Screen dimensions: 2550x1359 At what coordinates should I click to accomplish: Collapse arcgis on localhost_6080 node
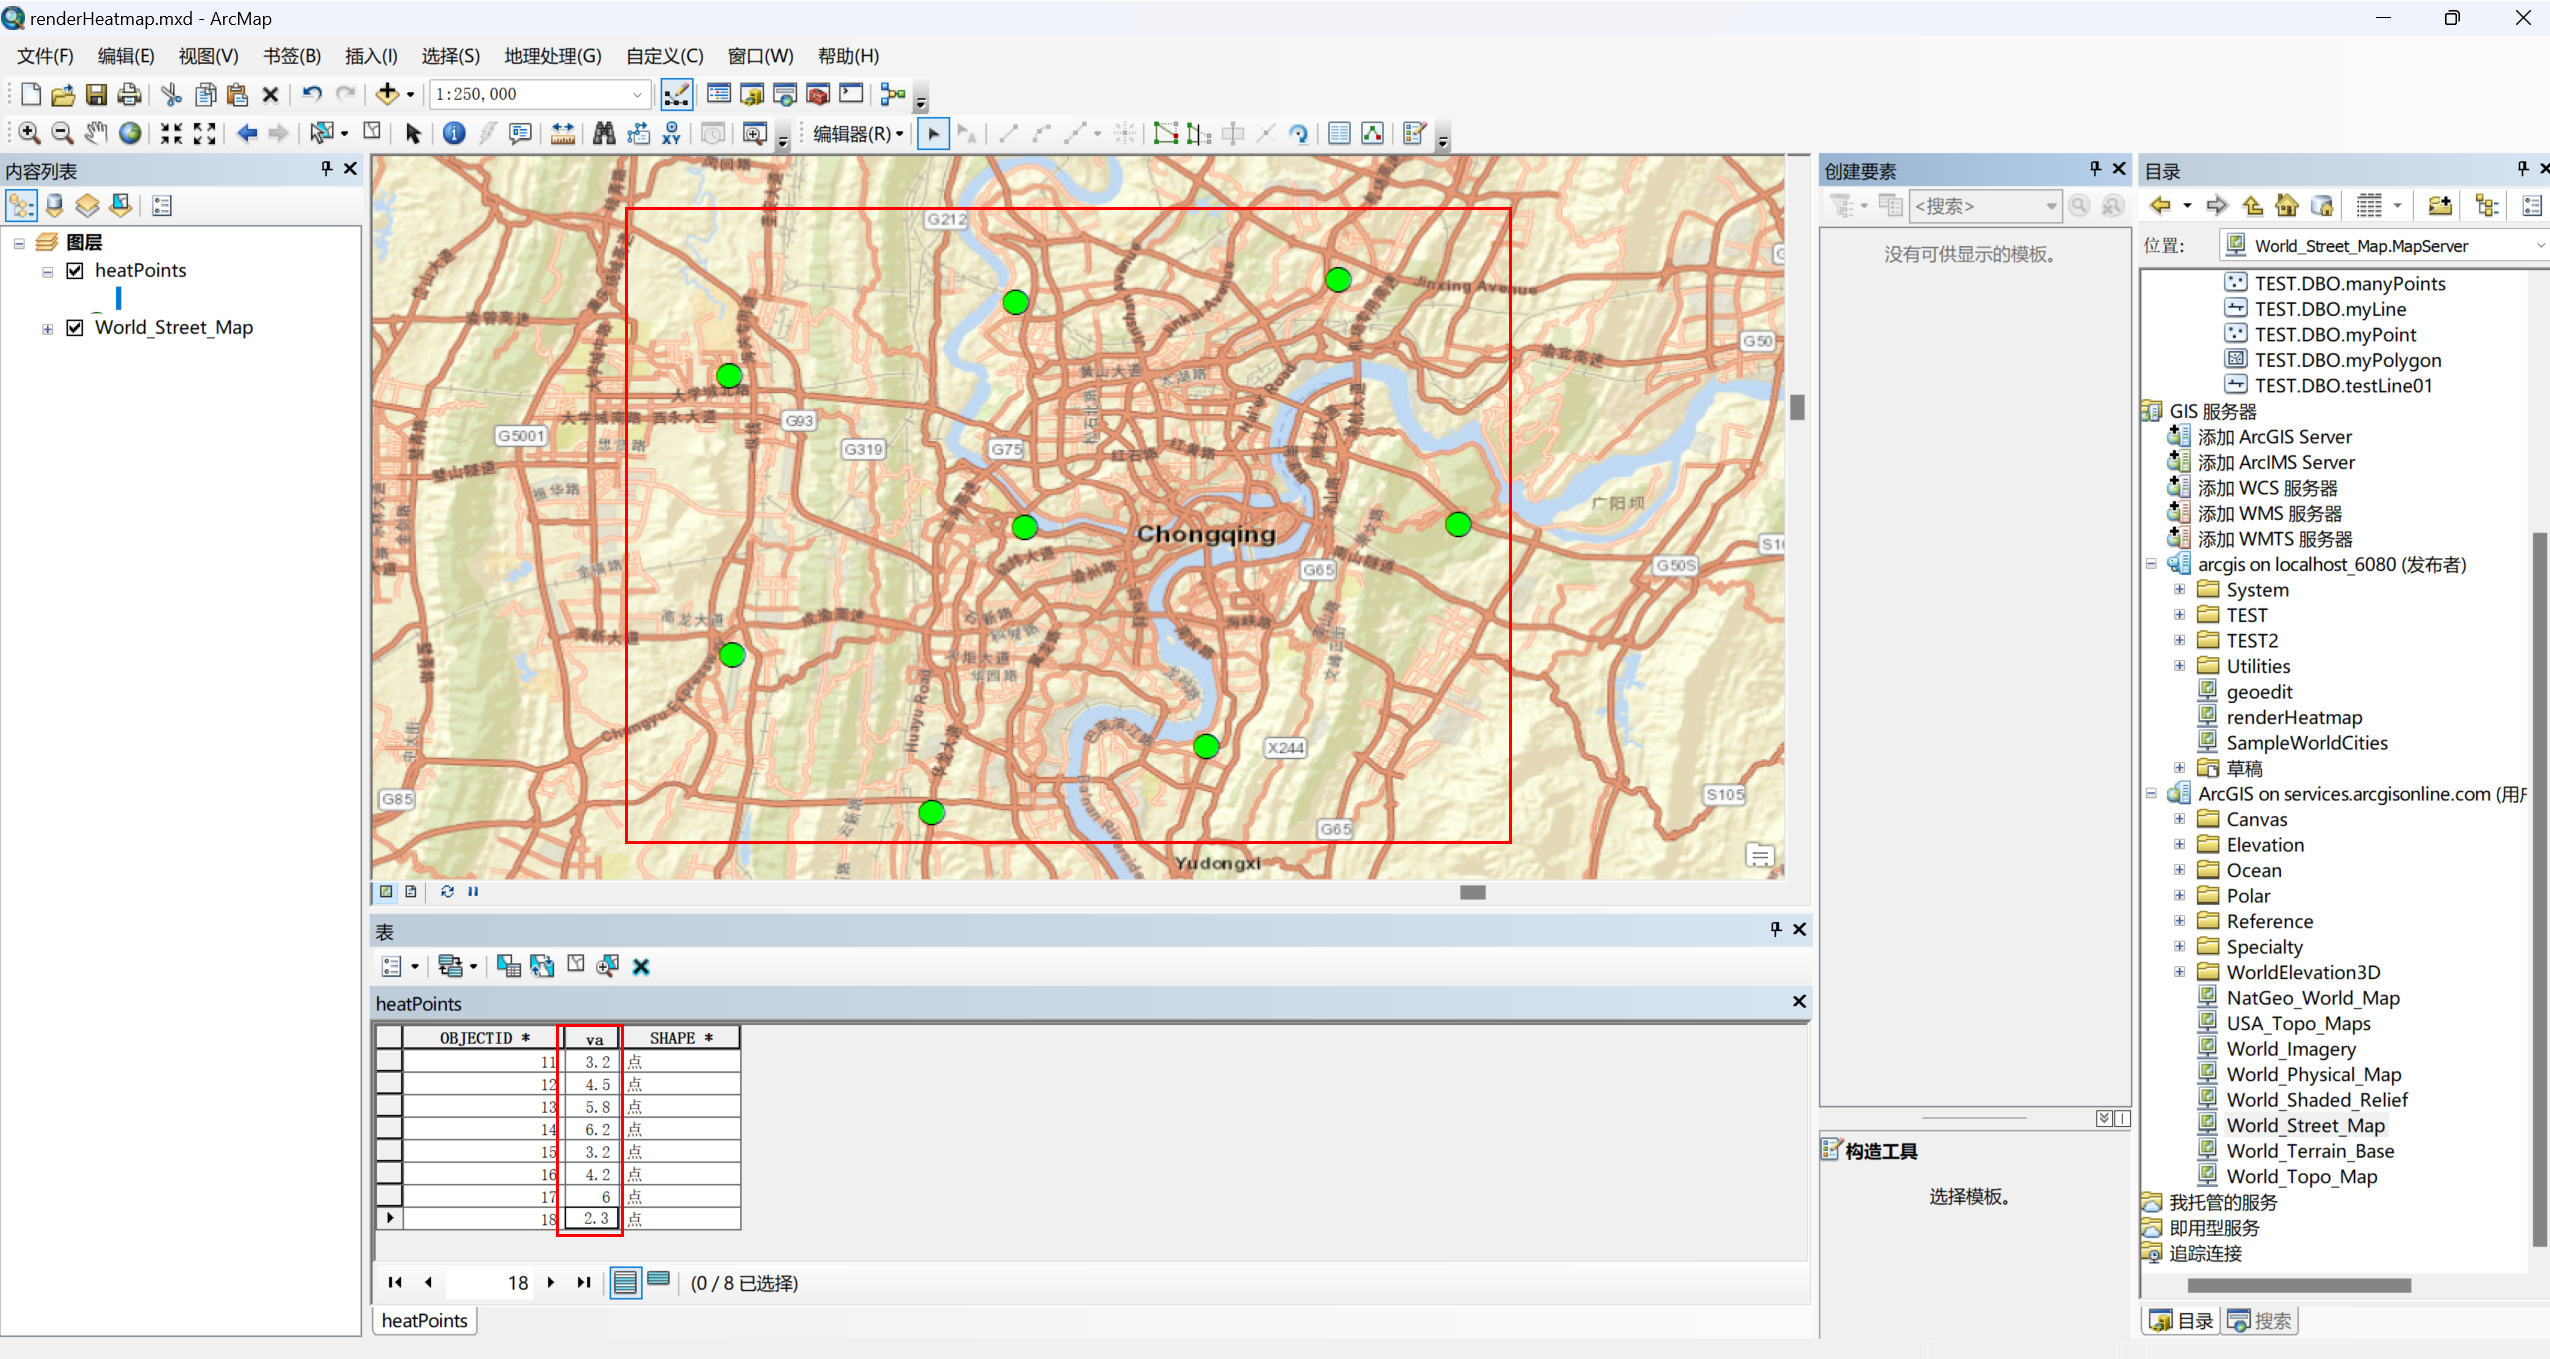pos(2151,564)
